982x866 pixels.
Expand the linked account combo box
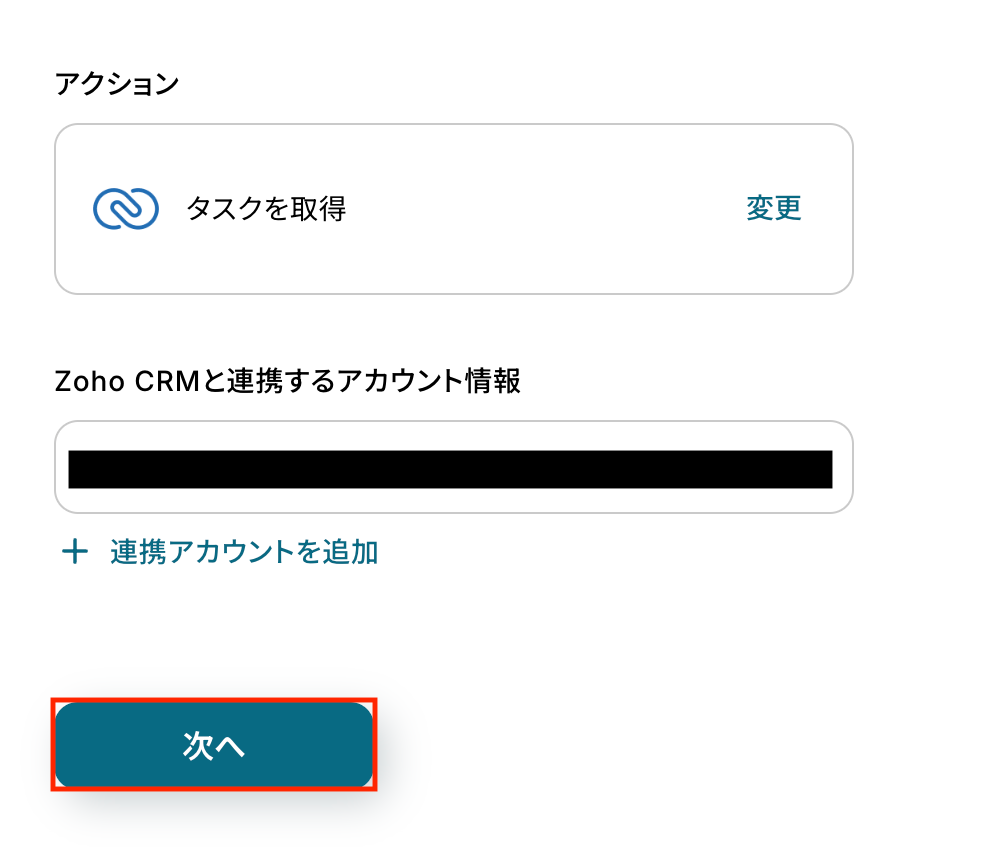point(454,467)
